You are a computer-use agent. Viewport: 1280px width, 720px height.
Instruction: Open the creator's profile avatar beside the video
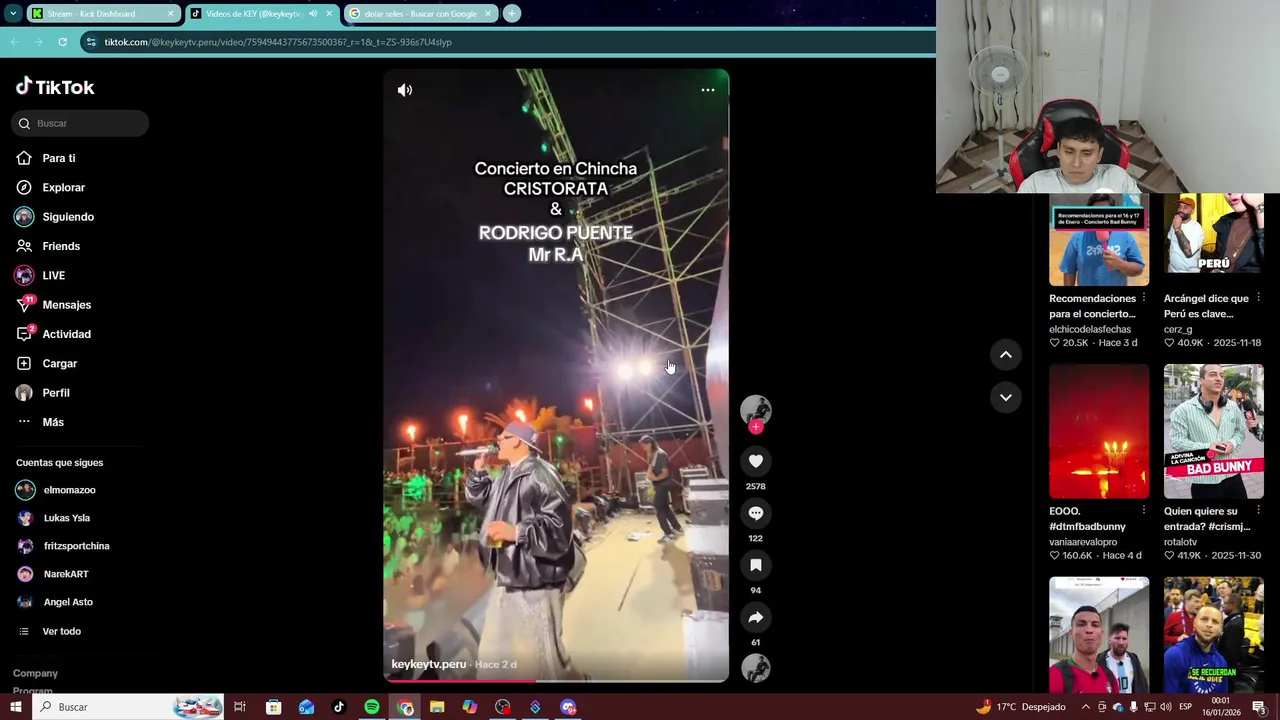click(x=756, y=410)
